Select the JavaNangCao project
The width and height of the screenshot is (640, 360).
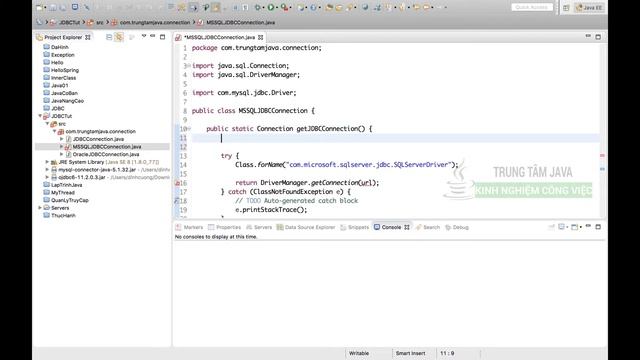pos(67,101)
